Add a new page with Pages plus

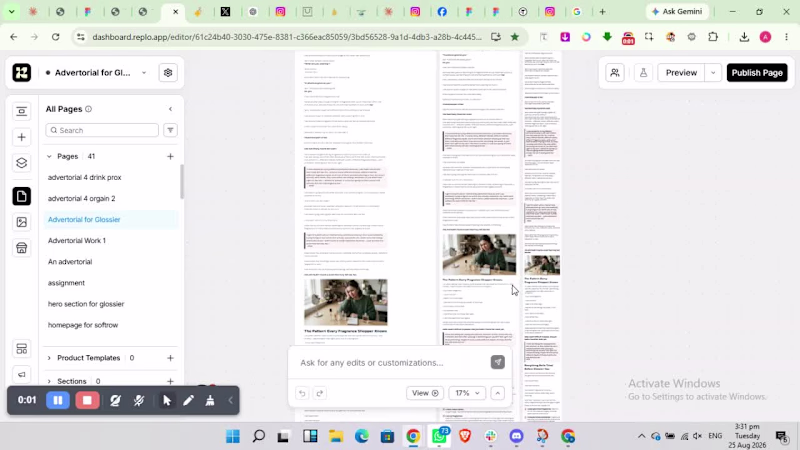pos(170,156)
